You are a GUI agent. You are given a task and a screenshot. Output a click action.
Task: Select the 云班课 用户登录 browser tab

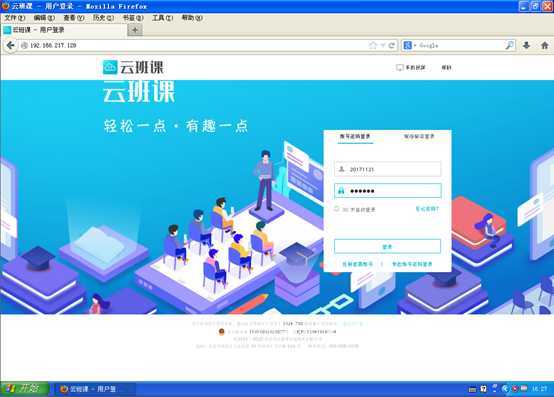coord(64,30)
